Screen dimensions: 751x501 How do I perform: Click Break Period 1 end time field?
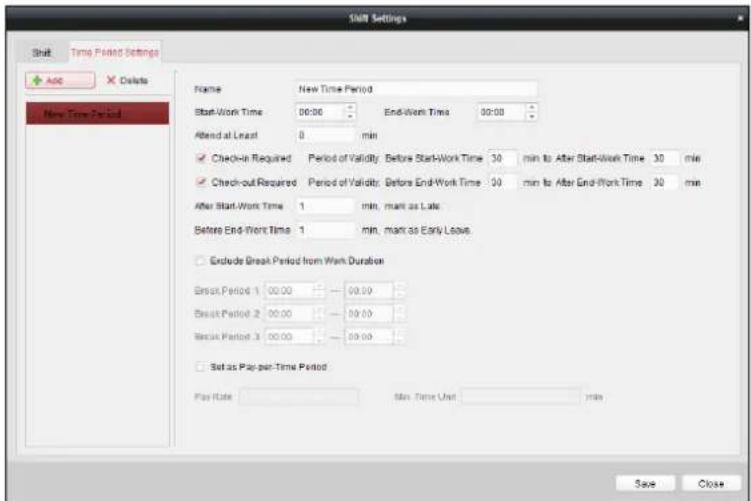[x=369, y=291]
